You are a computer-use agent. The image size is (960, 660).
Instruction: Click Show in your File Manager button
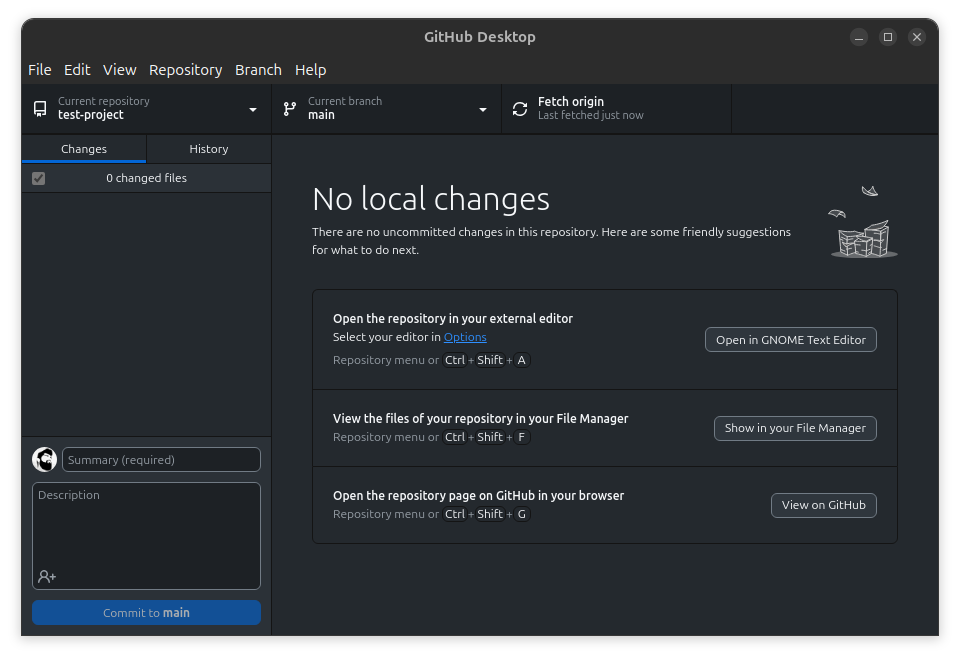pyautogui.click(x=795, y=428)
